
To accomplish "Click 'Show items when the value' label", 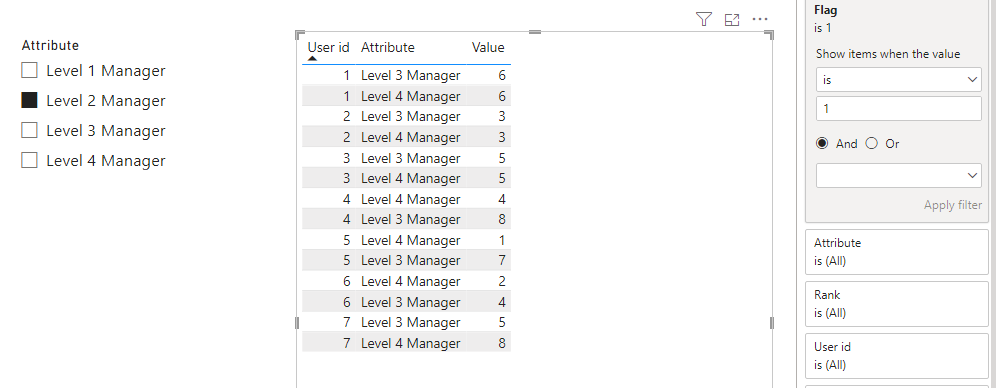I will pos(888,54).
